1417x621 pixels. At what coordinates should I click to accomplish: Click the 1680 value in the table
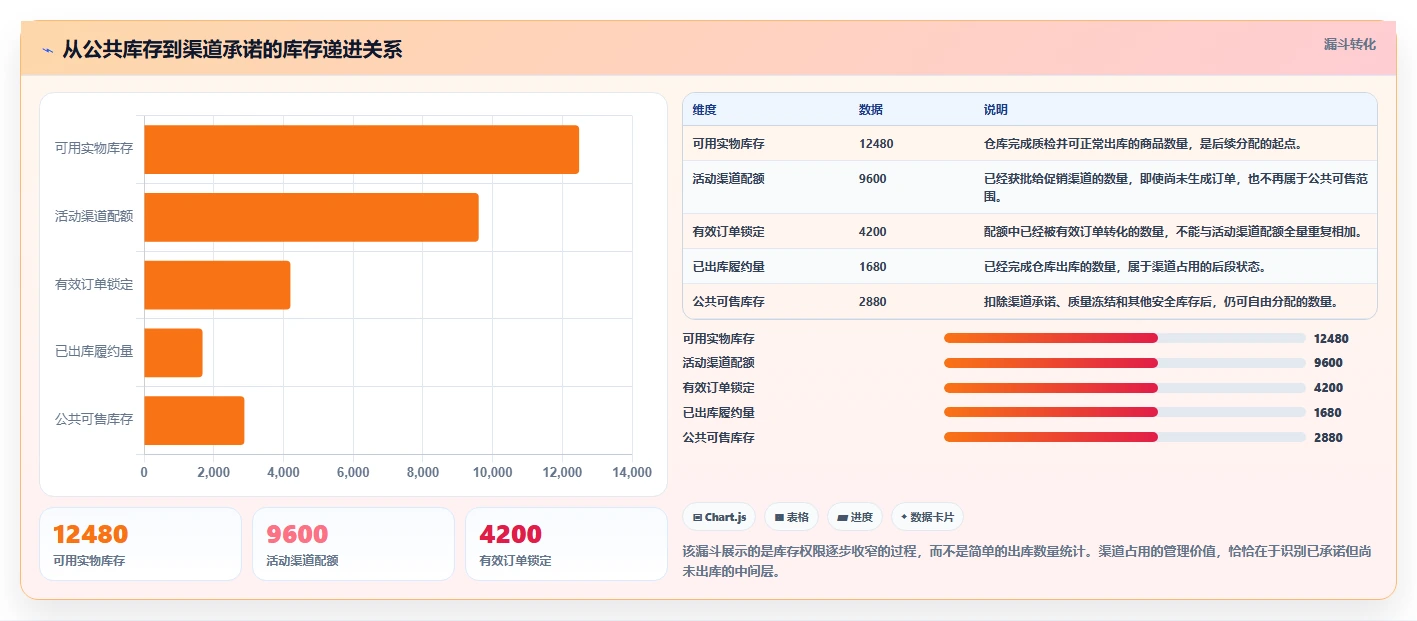click(x=872, y=267)
